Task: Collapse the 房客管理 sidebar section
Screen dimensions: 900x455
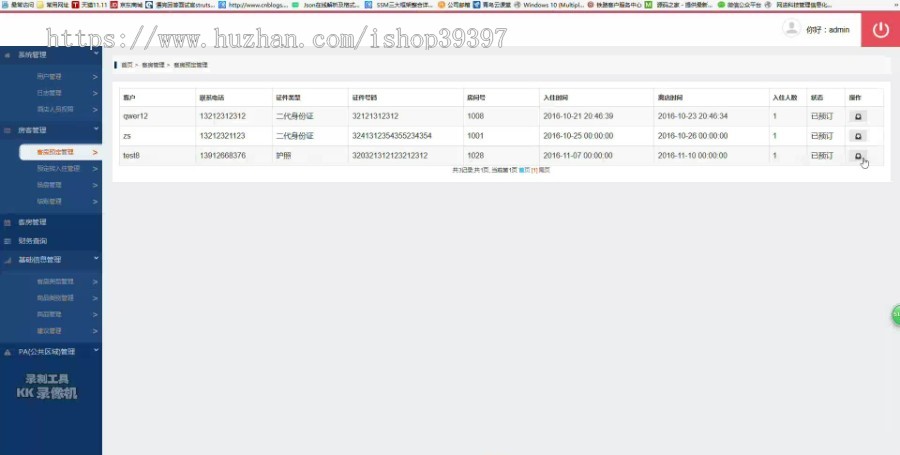Action: pos(96,129)
